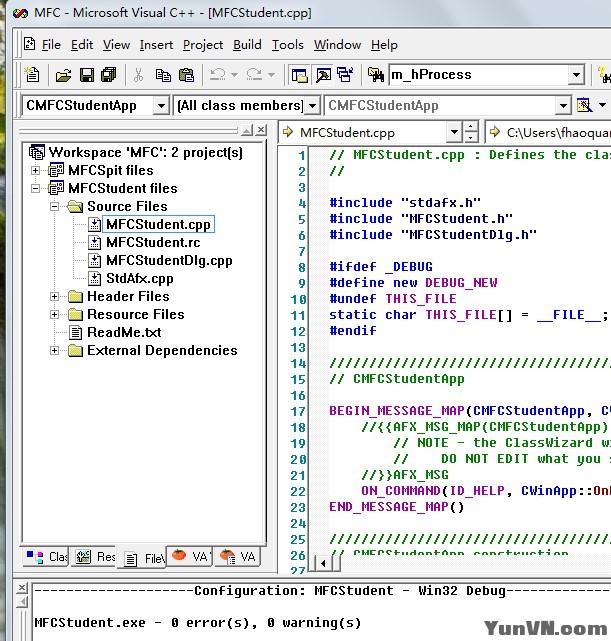Toggle the Workspace window icon
The image size is (611, 641).
[x=299, y=75]
